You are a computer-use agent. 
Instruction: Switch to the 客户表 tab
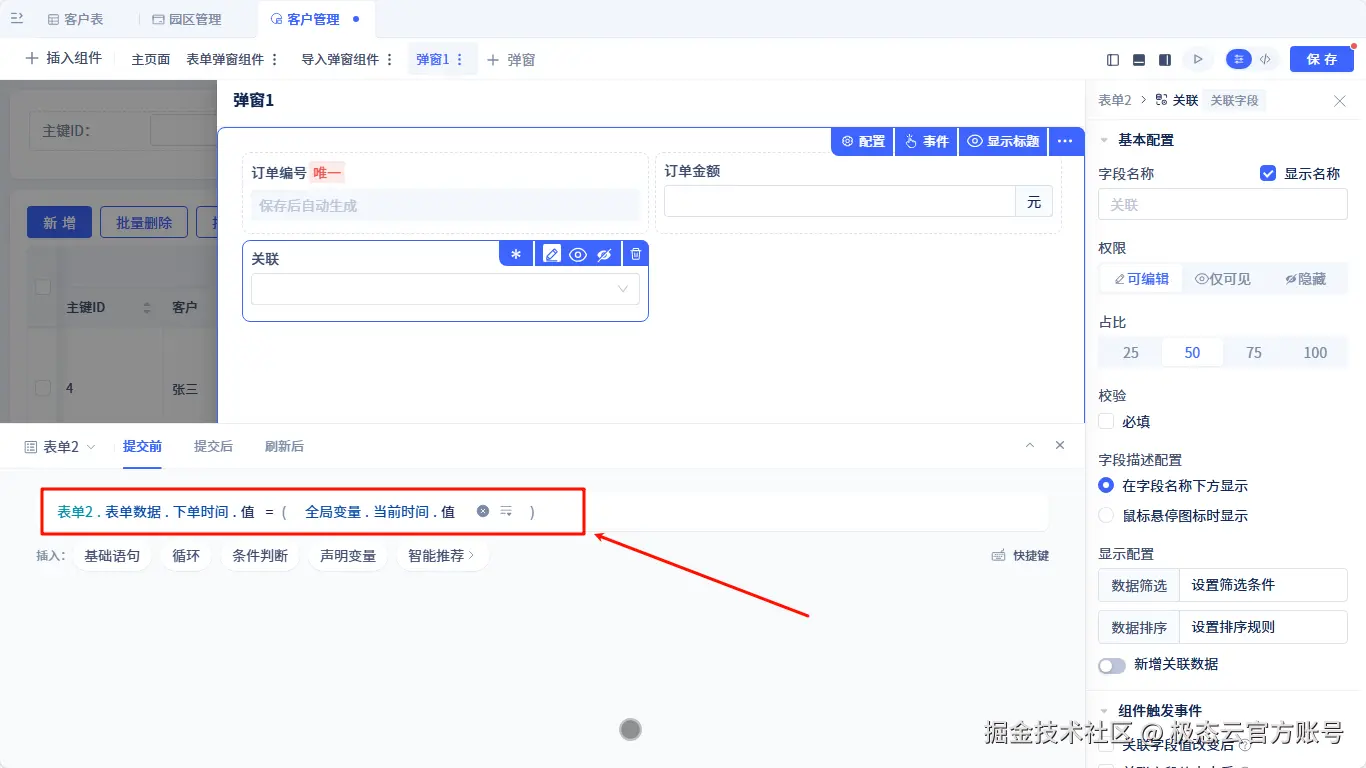75,19
